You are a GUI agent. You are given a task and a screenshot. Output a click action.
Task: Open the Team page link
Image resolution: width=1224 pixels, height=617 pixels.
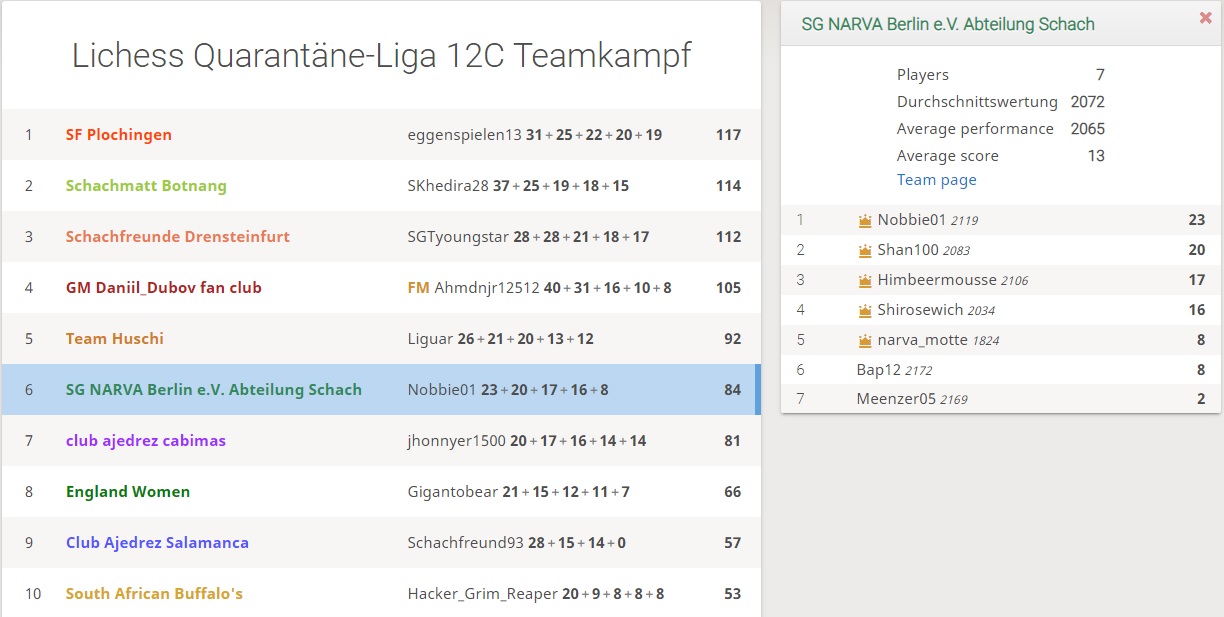(936, 180)
